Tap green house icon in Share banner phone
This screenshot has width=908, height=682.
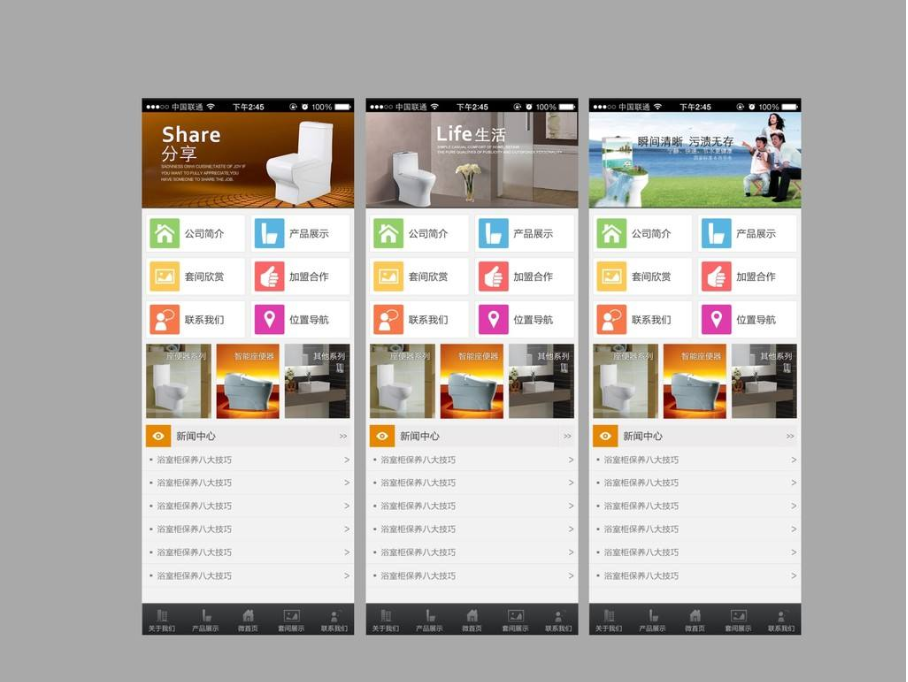(x=165, y=233)
